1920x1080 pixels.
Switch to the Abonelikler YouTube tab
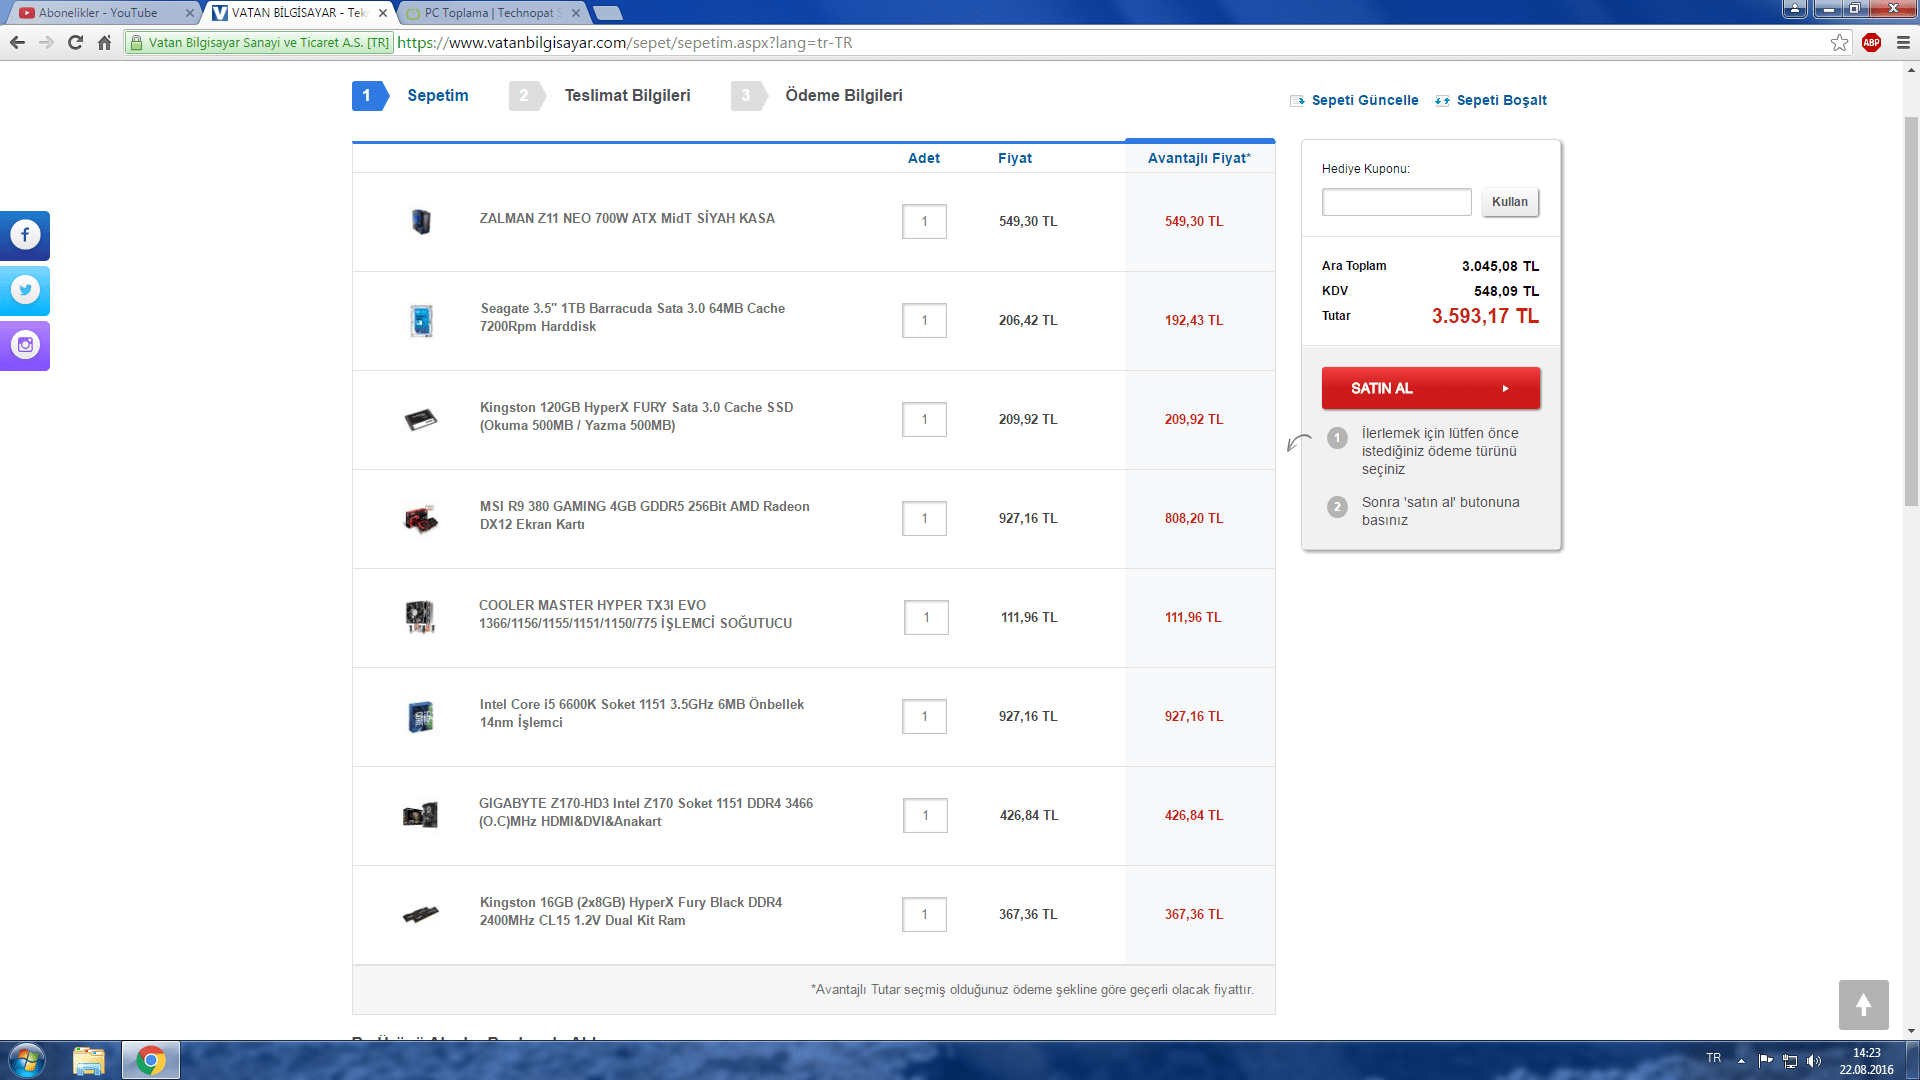(x=98, y=13)
